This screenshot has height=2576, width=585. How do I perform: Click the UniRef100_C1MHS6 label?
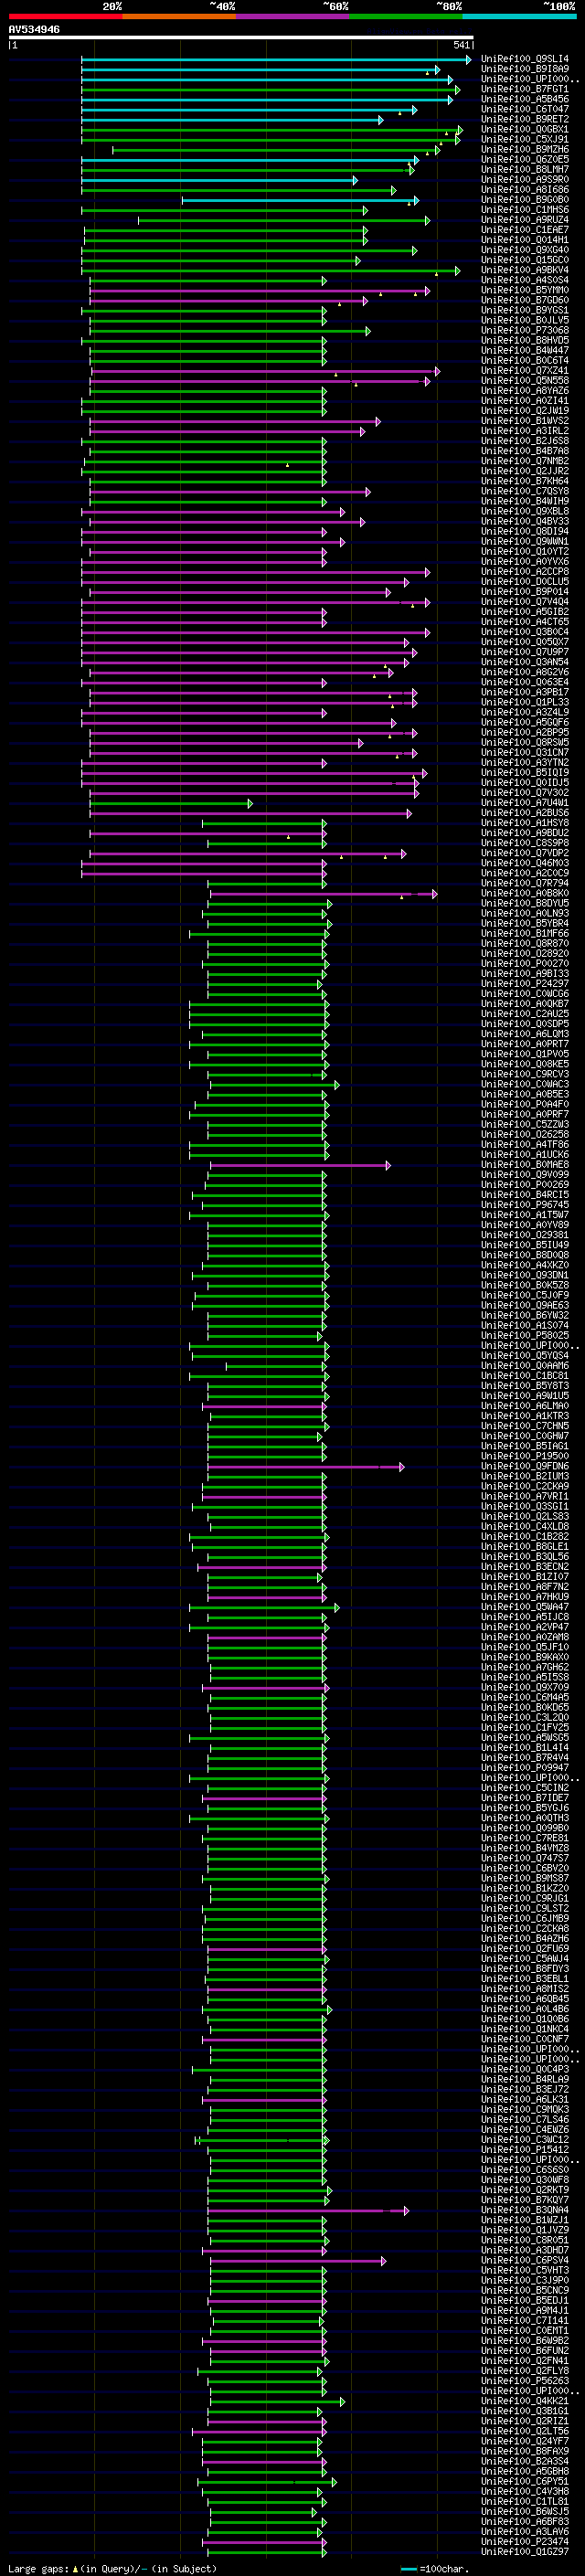click(525, 210)
